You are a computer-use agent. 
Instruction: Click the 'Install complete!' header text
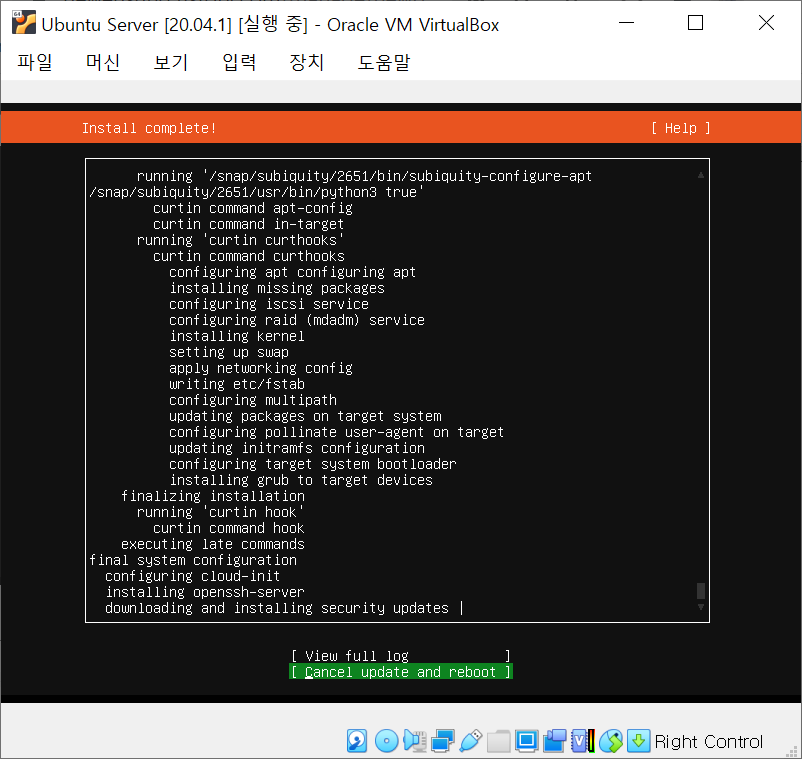click(149, 128)
